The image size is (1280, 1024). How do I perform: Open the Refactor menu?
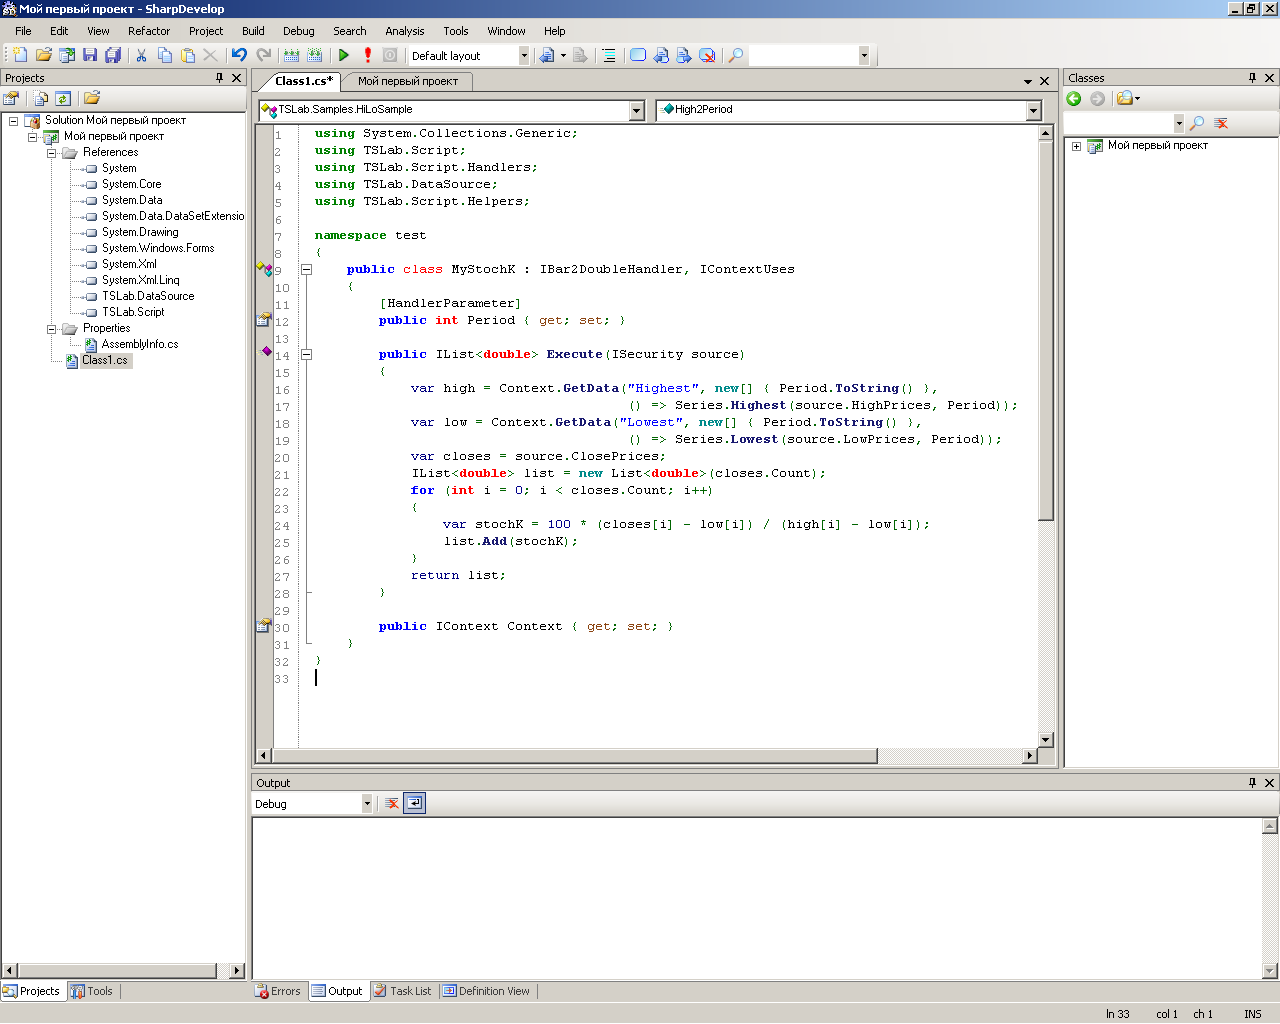(149, 31)
